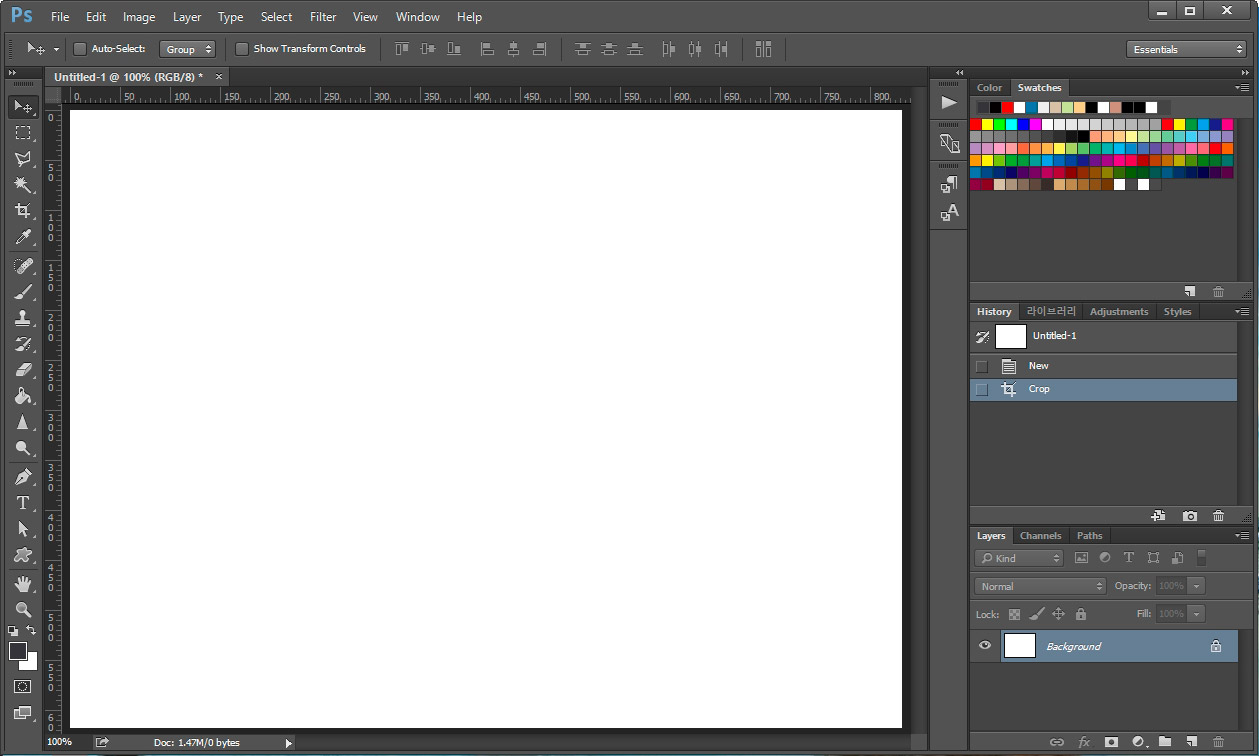The width and height of the screenshot is (1259, 756).
Task: Select the Crop tool in toolbox
Action: click(23, 210)
